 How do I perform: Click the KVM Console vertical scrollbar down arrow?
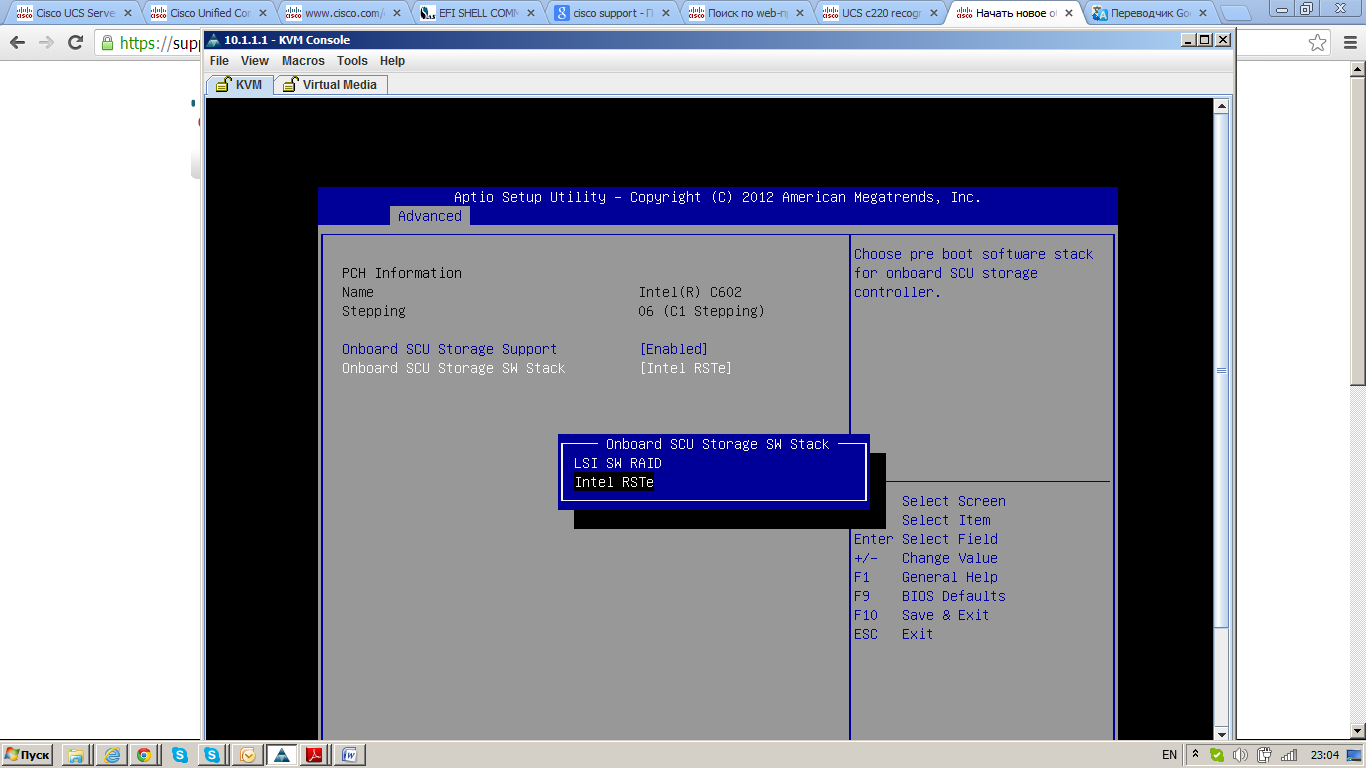coord(1221,734)
